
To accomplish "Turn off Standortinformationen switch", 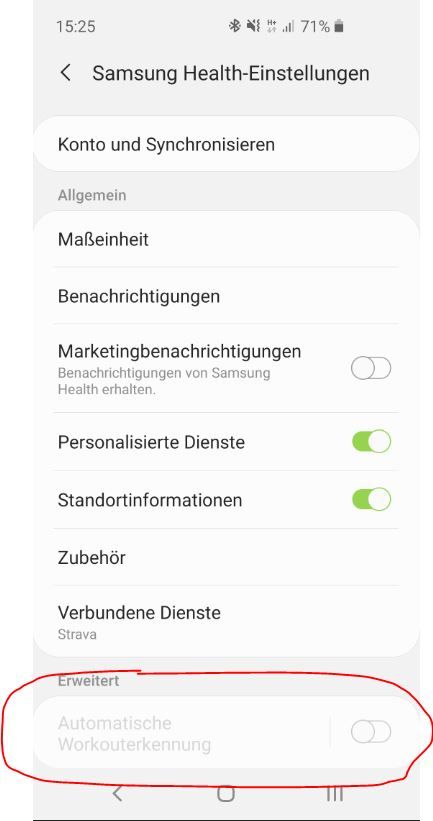I will point(371,499).
